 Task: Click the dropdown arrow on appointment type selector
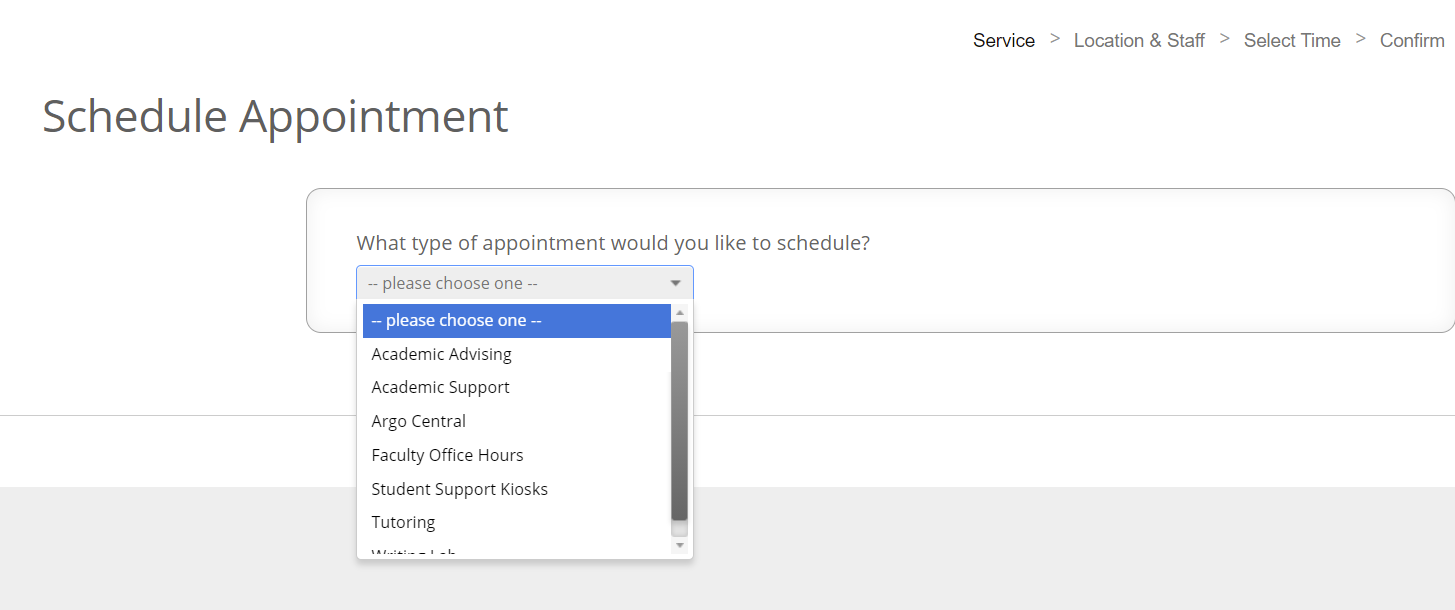pyautogui.click(x=675, y=284)
